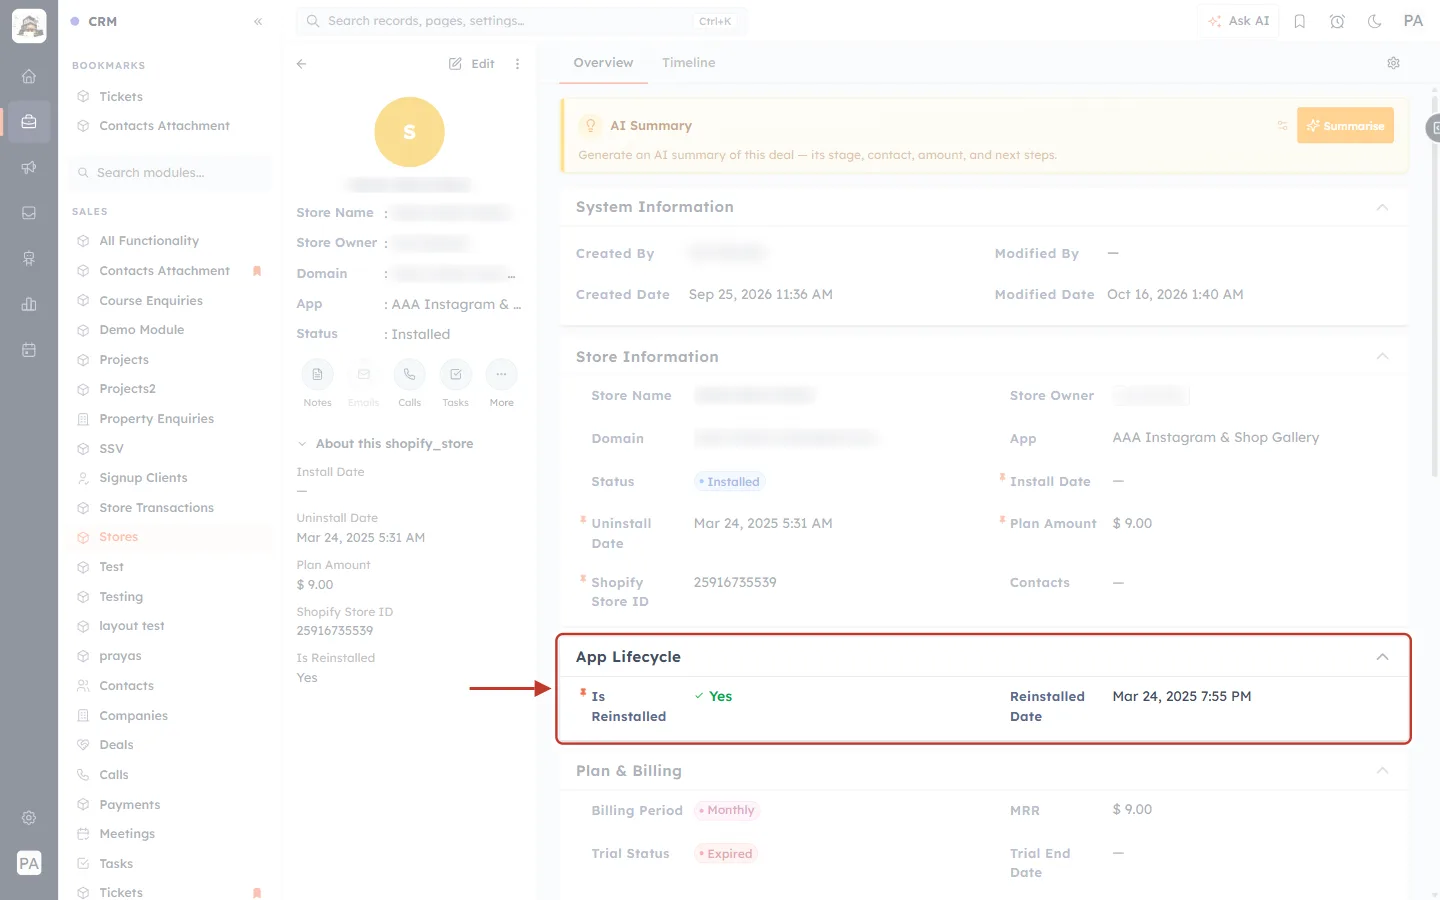The image size is (1440, 900).
Task: Click the Expired trial status badge
Action: pyautogui.click(x=726, y=854)
